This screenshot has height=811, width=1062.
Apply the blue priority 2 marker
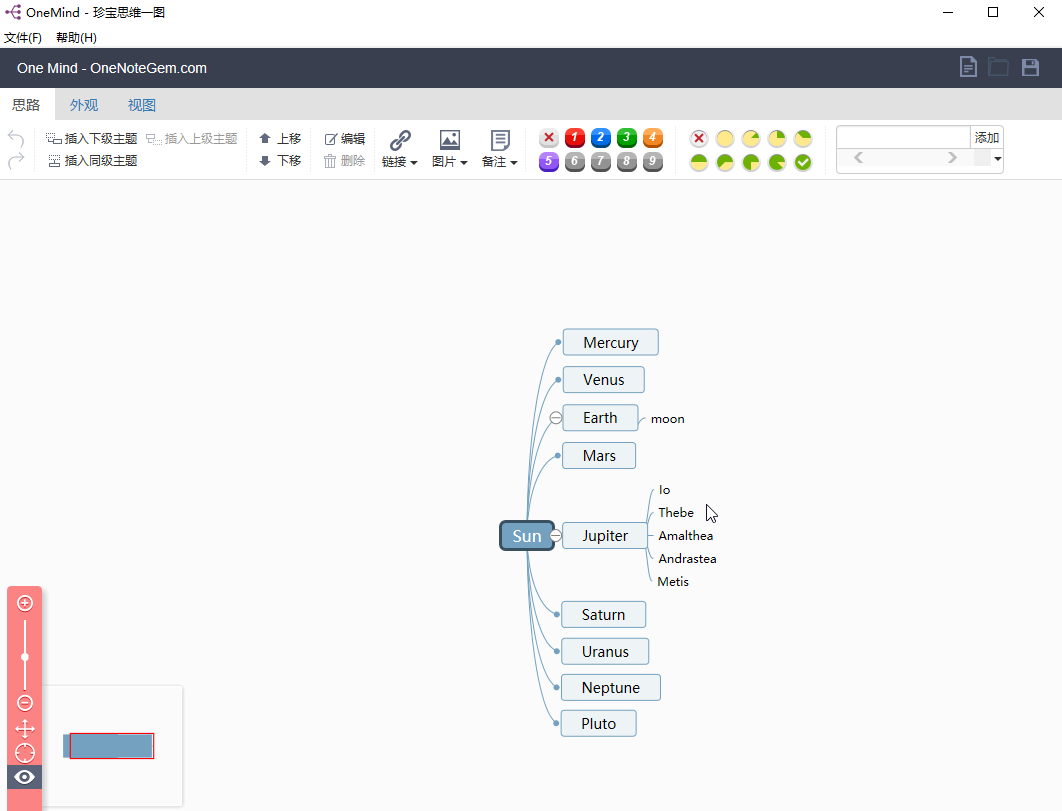600,138
